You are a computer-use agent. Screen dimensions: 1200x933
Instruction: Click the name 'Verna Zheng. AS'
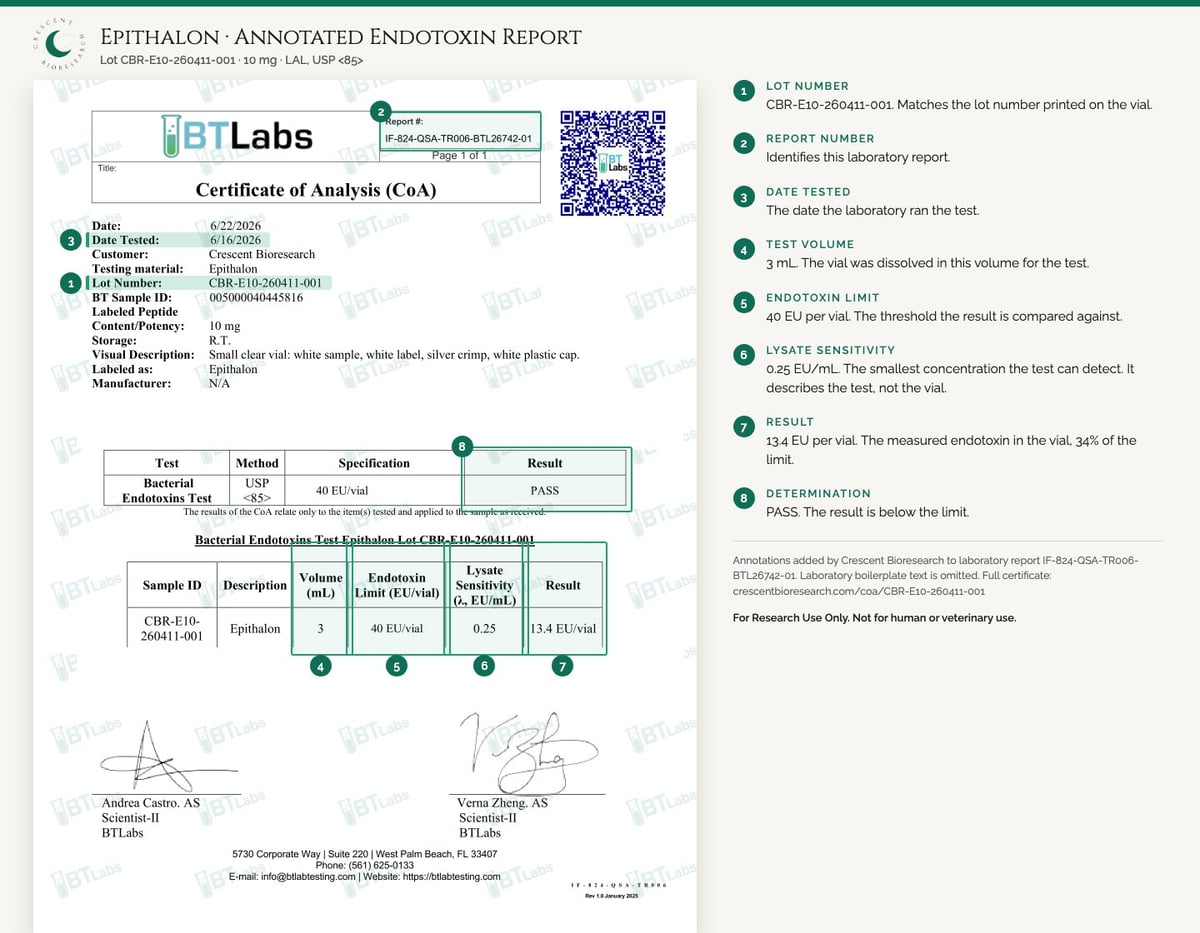coord(502,803)
